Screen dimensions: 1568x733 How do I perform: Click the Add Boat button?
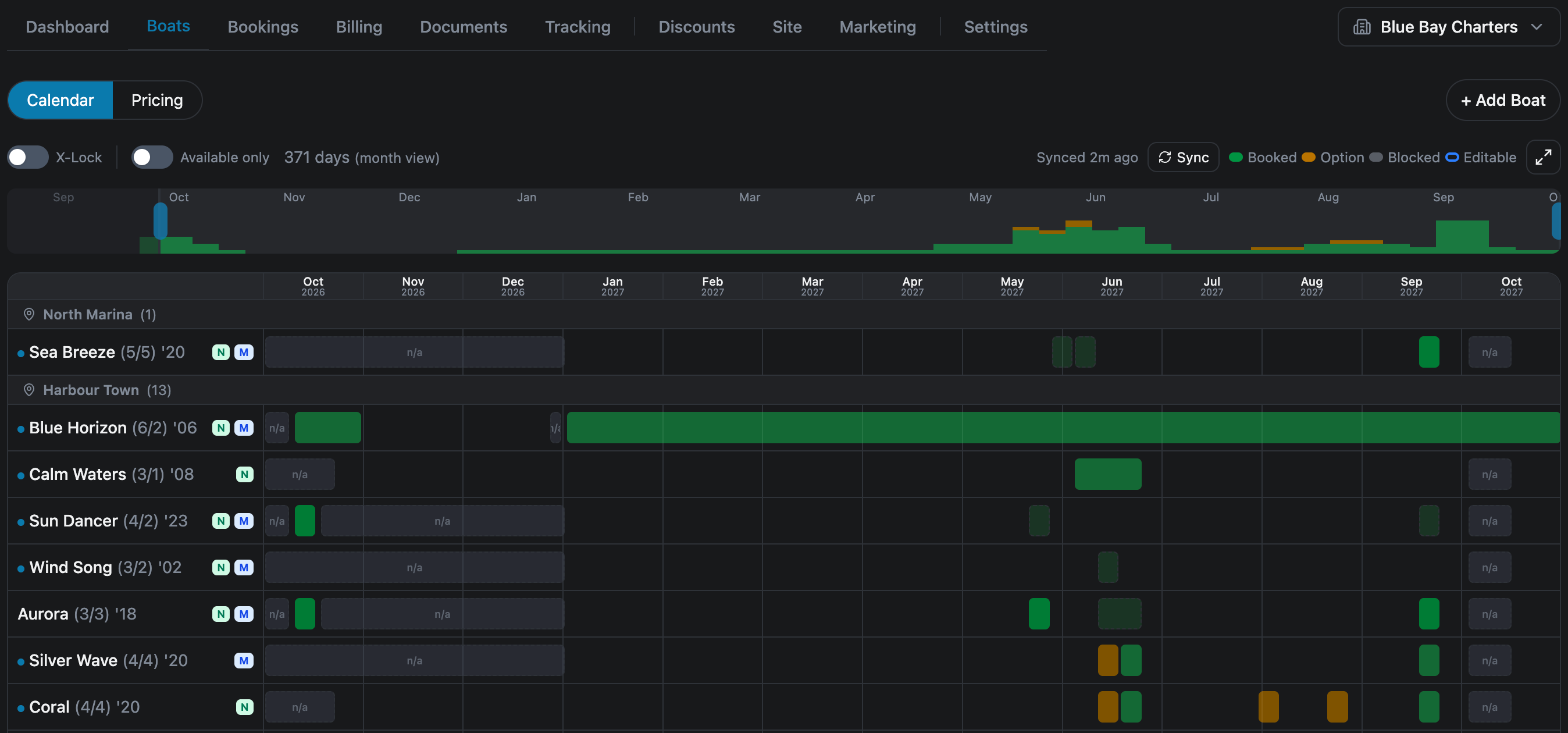pos(1503,100)
